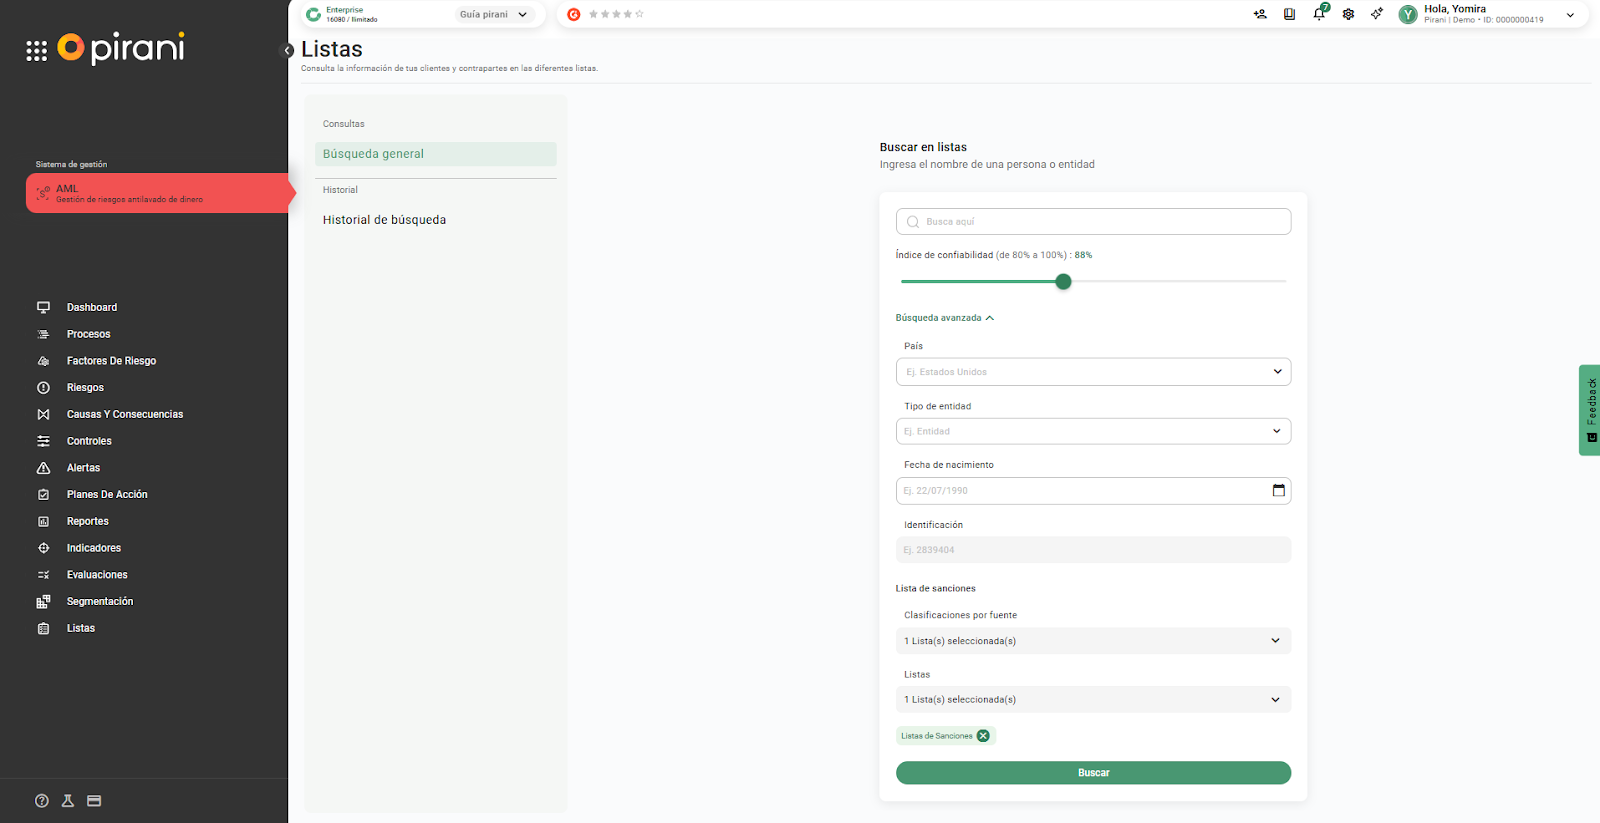Open the apps grid launcher icon

[x=37, y=51]
